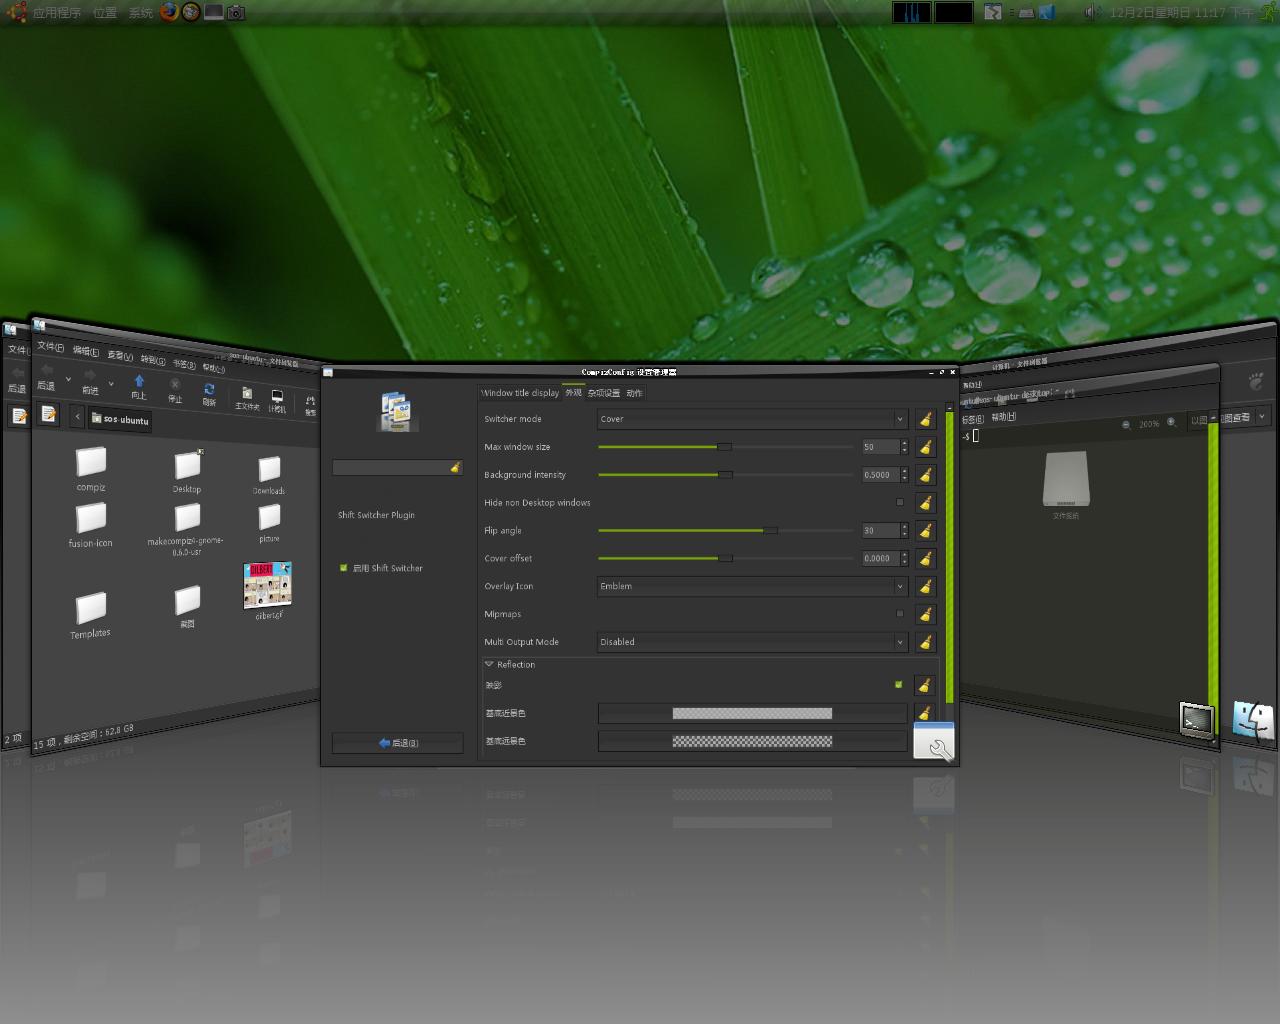Toggle 启用 Shift Switcher checkbox
Image resolution: width=1280 pixels, height=1024 pixels.
pos(343,568)
